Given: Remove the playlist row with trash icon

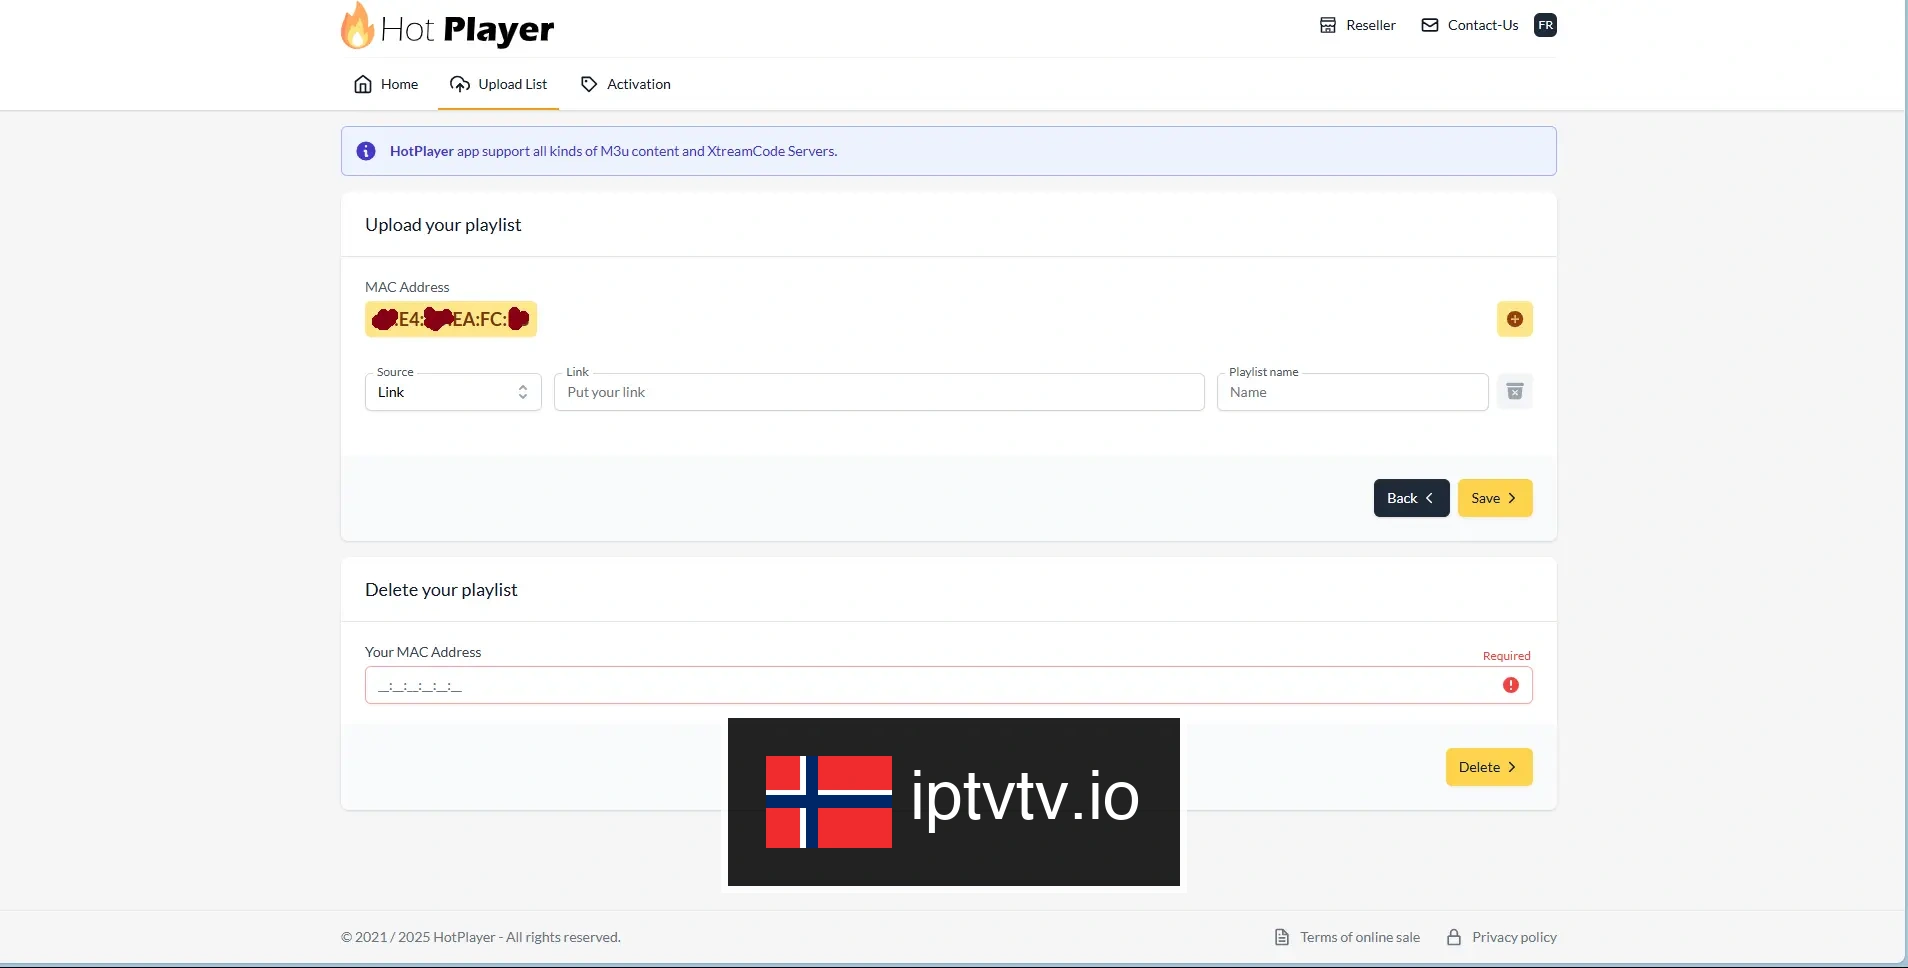Looking at the screenshot, I should pos(1515,391).
